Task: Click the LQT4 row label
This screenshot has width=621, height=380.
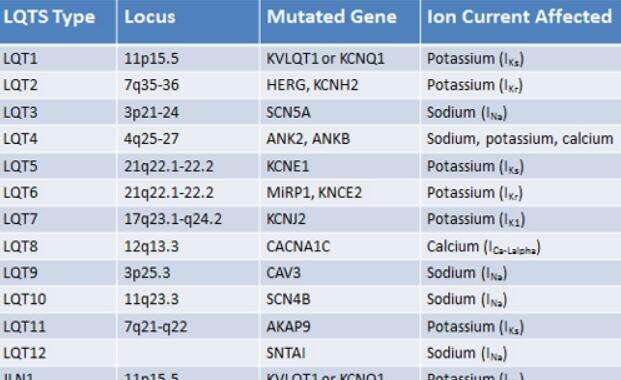Action: [x=58, y=139]
